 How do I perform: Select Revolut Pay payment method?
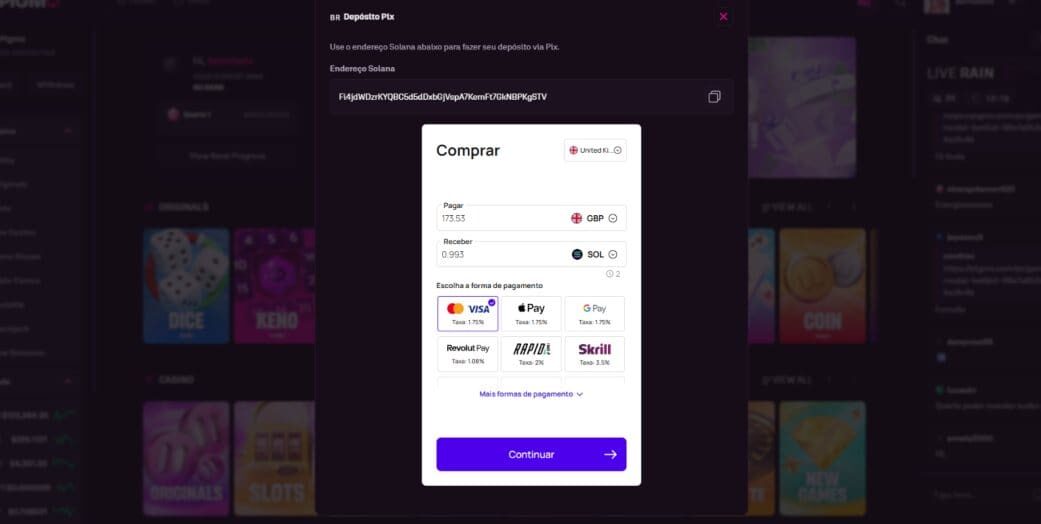(x=467, y=353)
